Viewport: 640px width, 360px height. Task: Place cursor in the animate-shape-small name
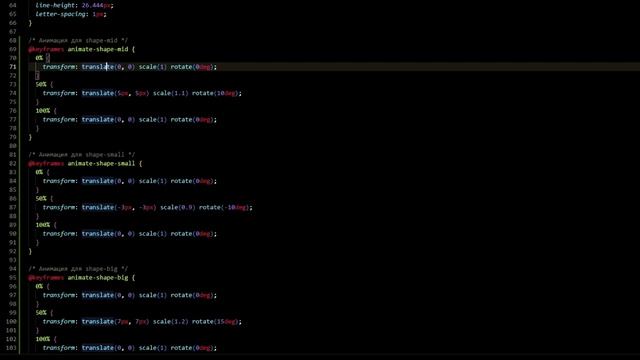pyautogui.click(x=102, y=164)
